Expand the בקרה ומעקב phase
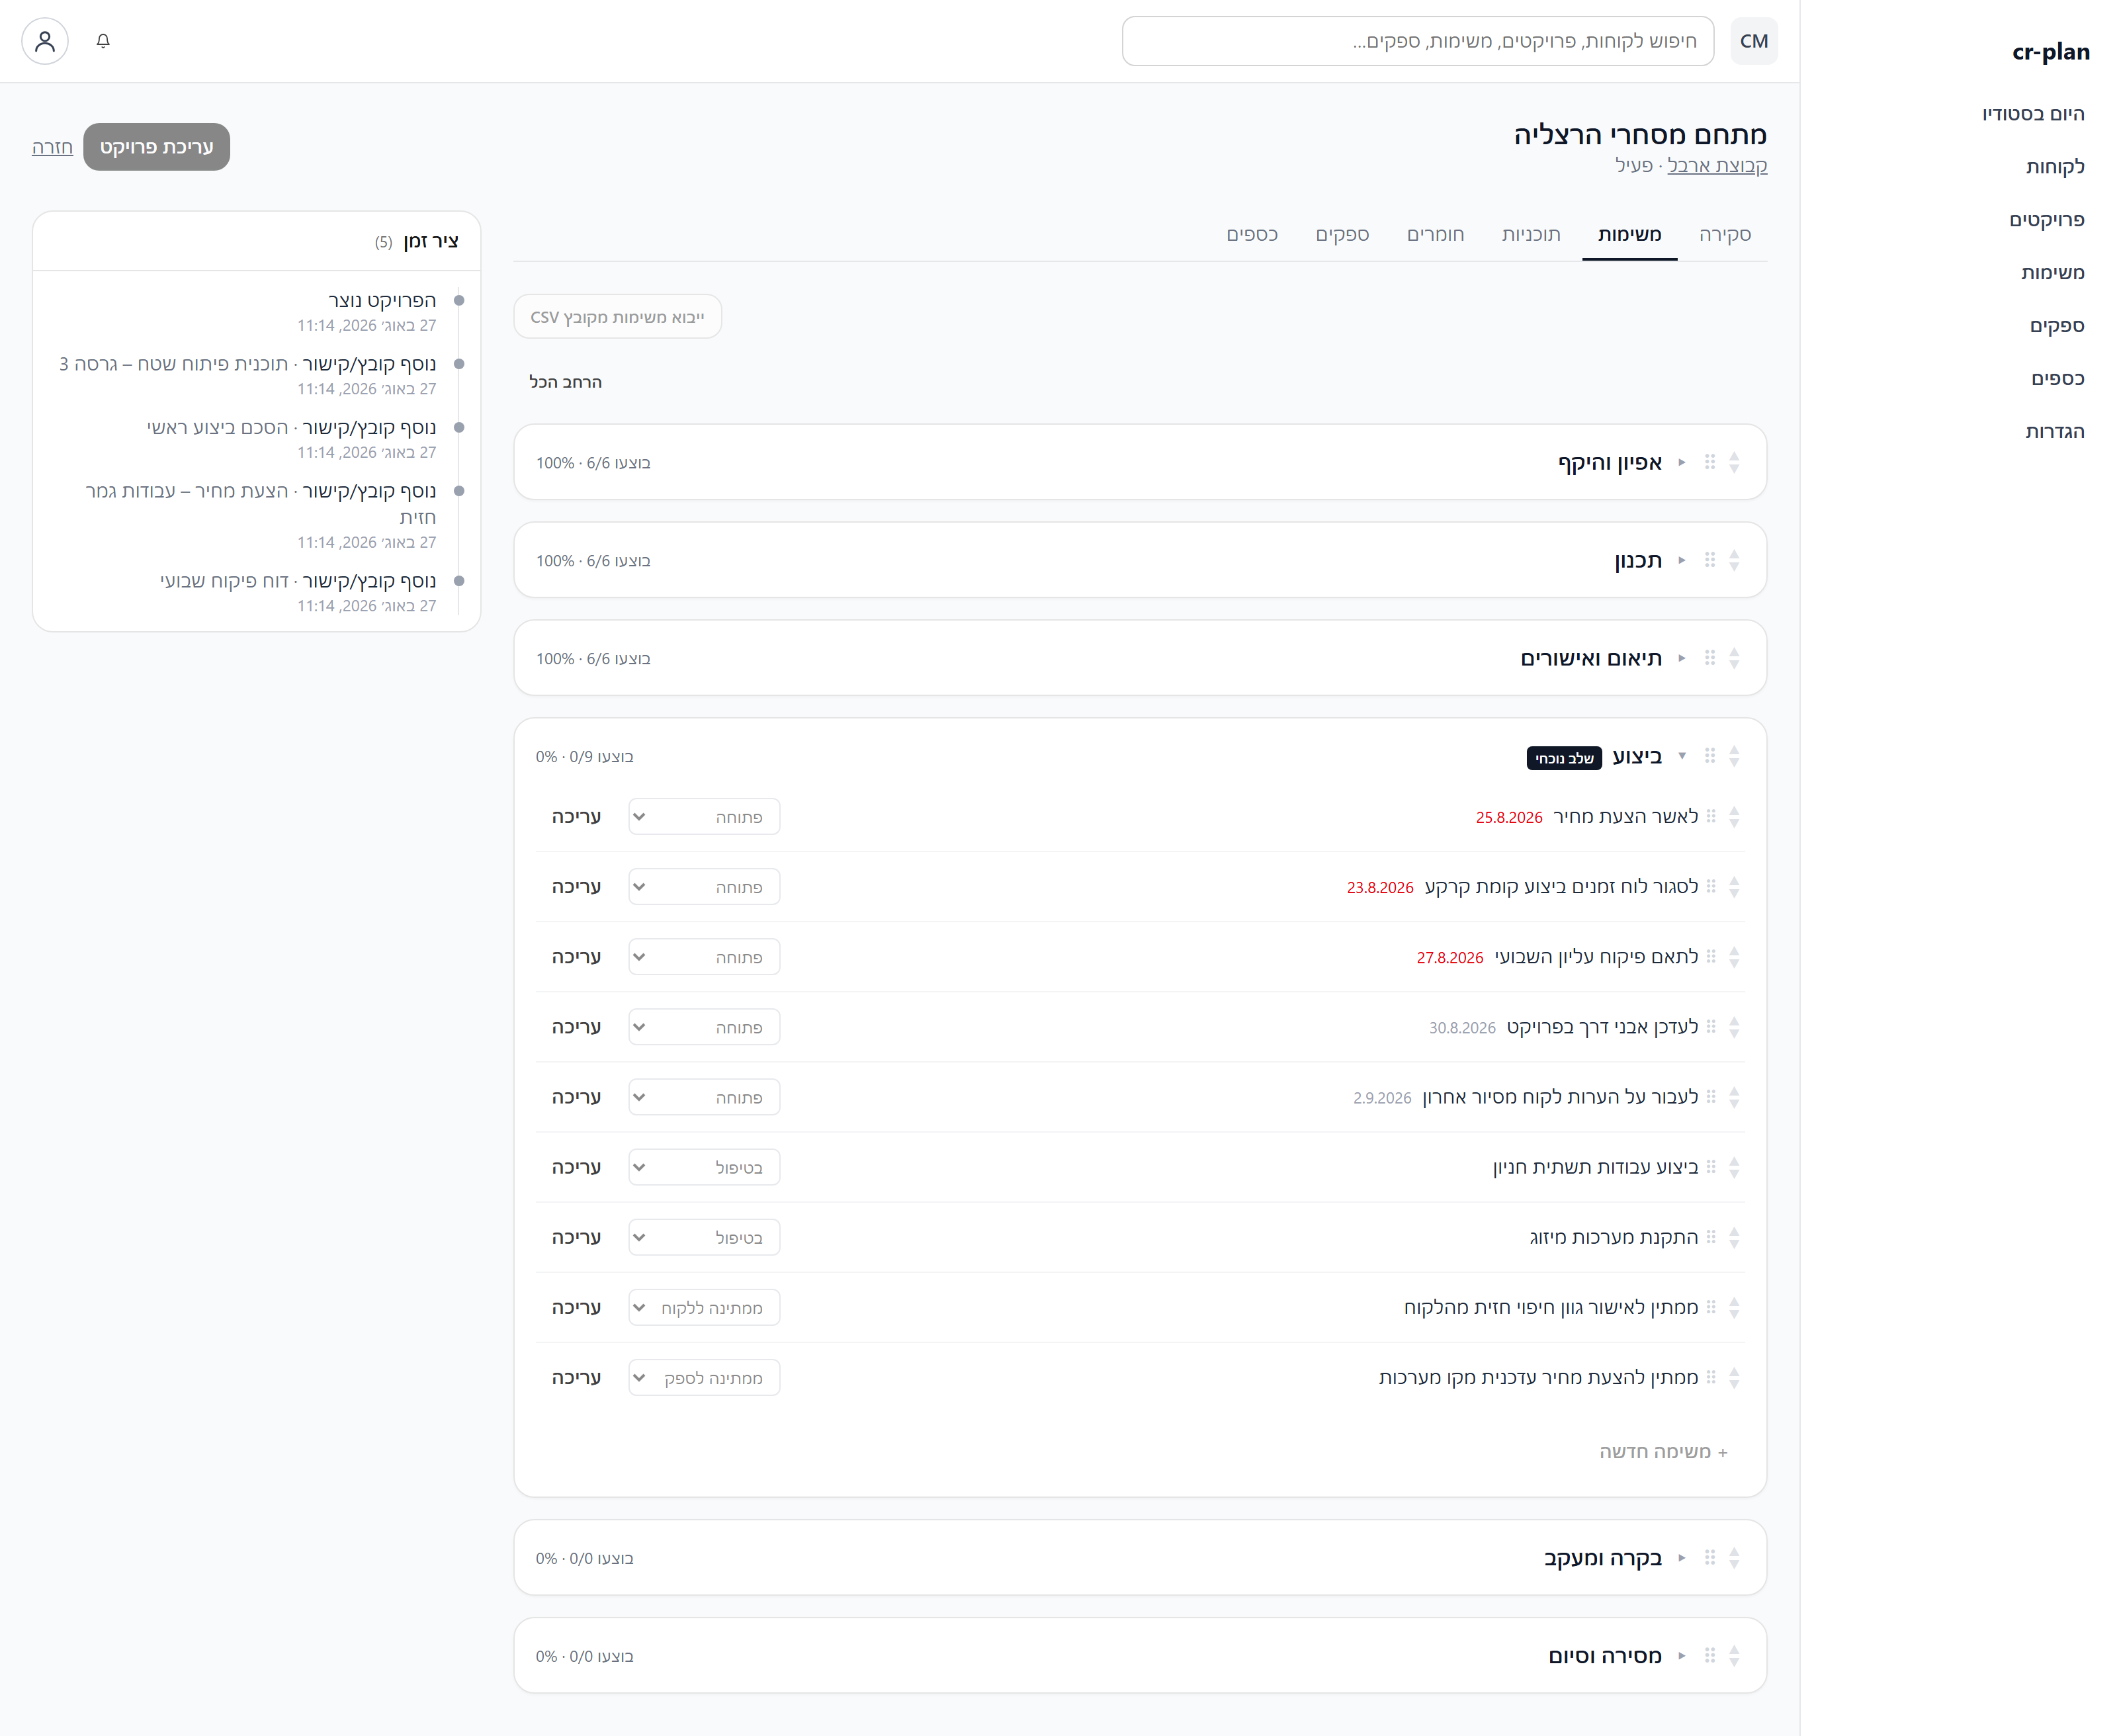Screen dimensions: 2117x1736 [x=1682, y=1558]
